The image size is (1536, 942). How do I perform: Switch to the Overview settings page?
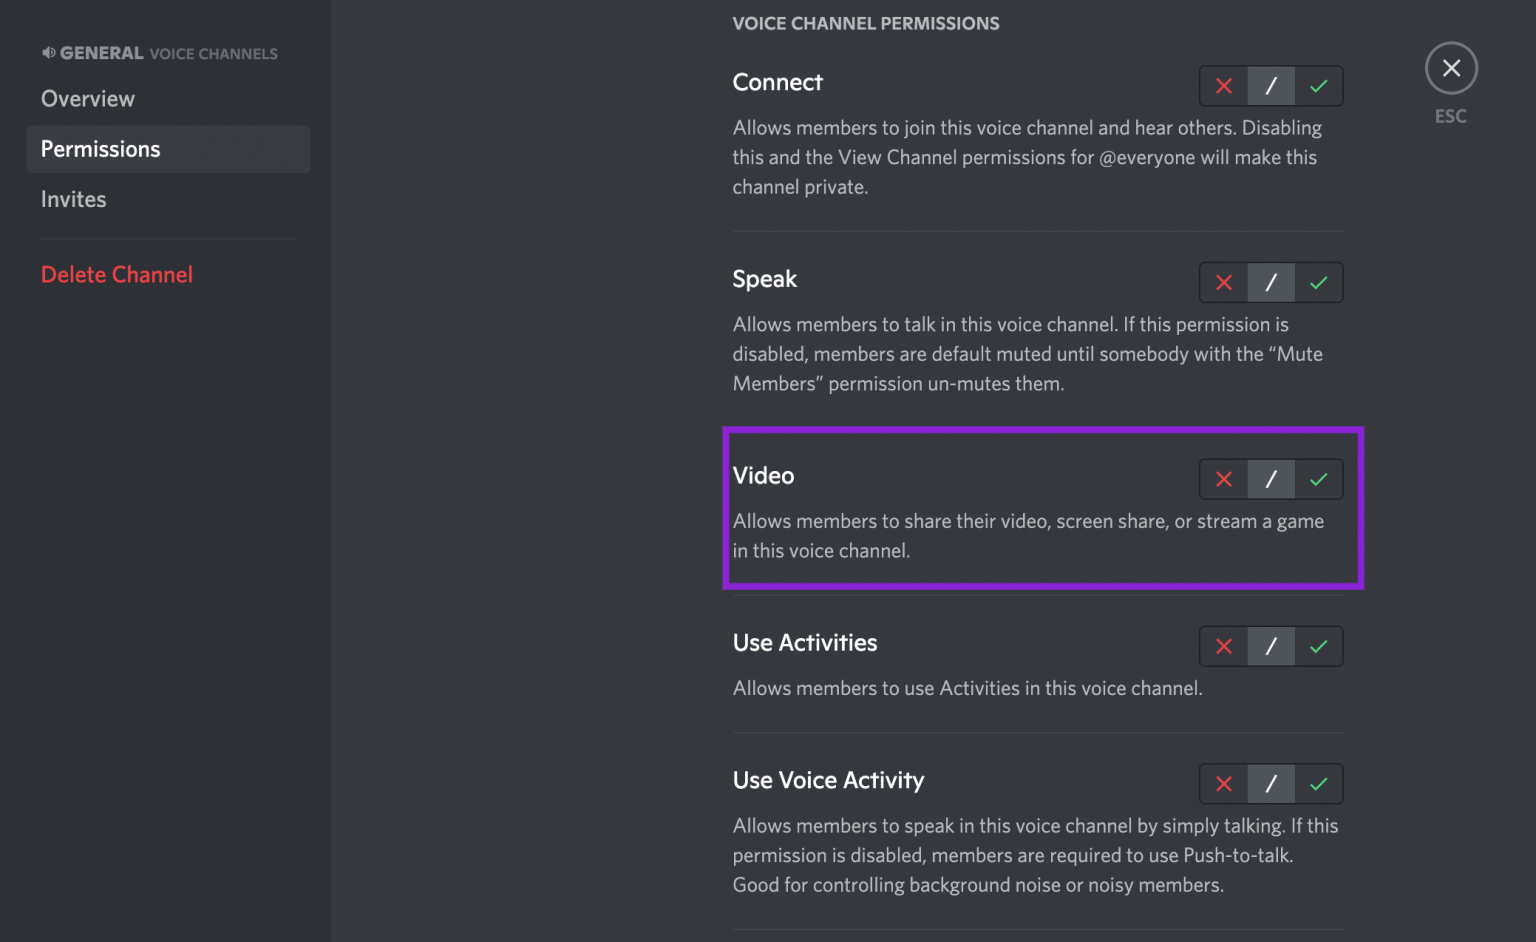click(x=88, y=98)
